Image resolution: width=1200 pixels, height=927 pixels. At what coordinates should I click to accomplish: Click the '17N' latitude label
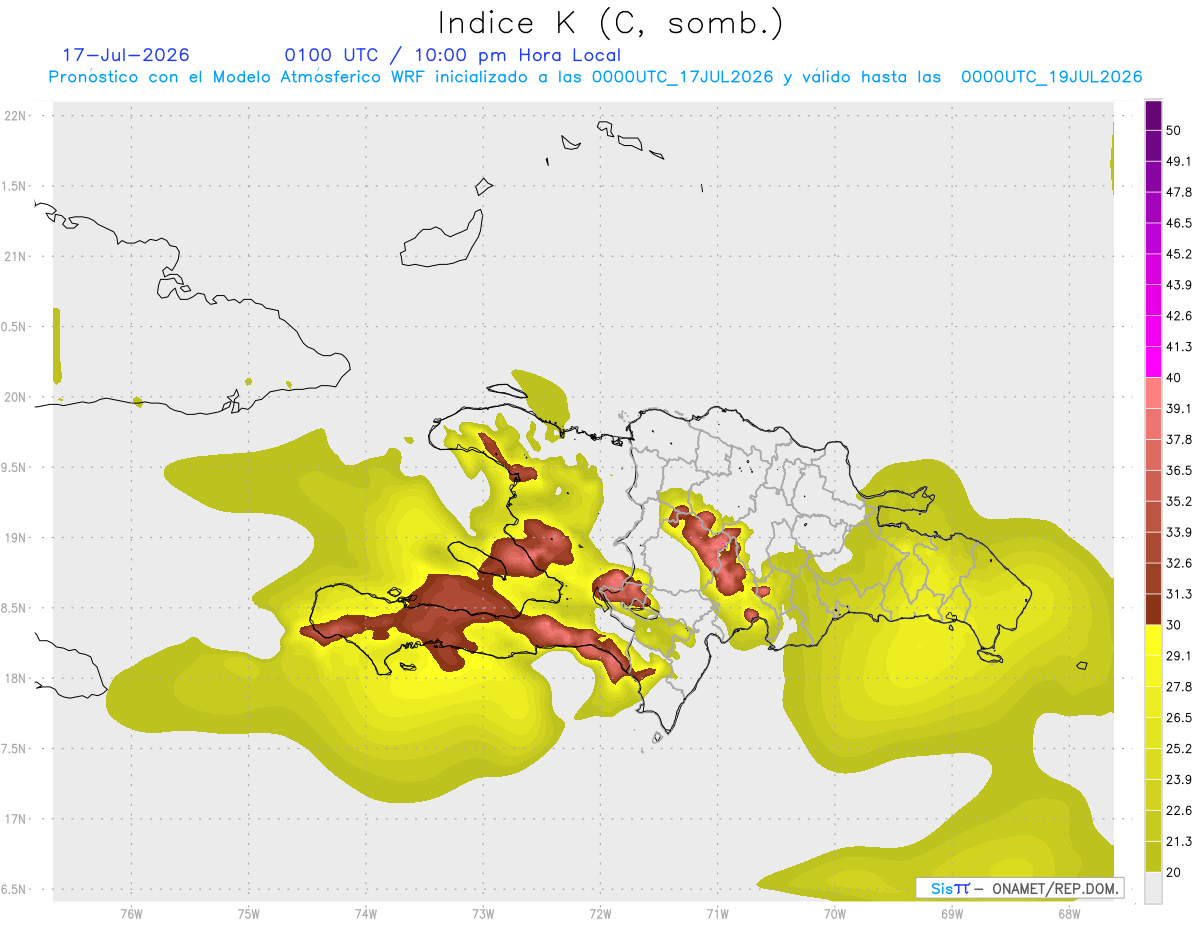[15, 819]
